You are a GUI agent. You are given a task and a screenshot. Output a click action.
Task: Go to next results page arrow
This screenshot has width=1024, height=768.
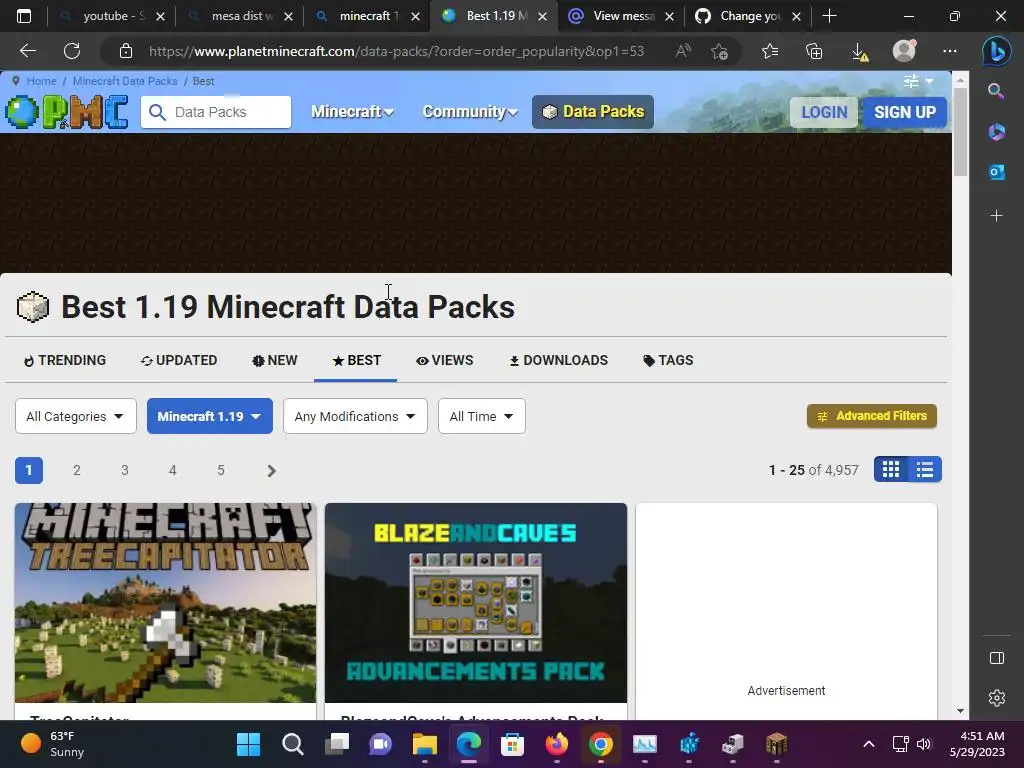pyautogui.click(x=272, y=470)
